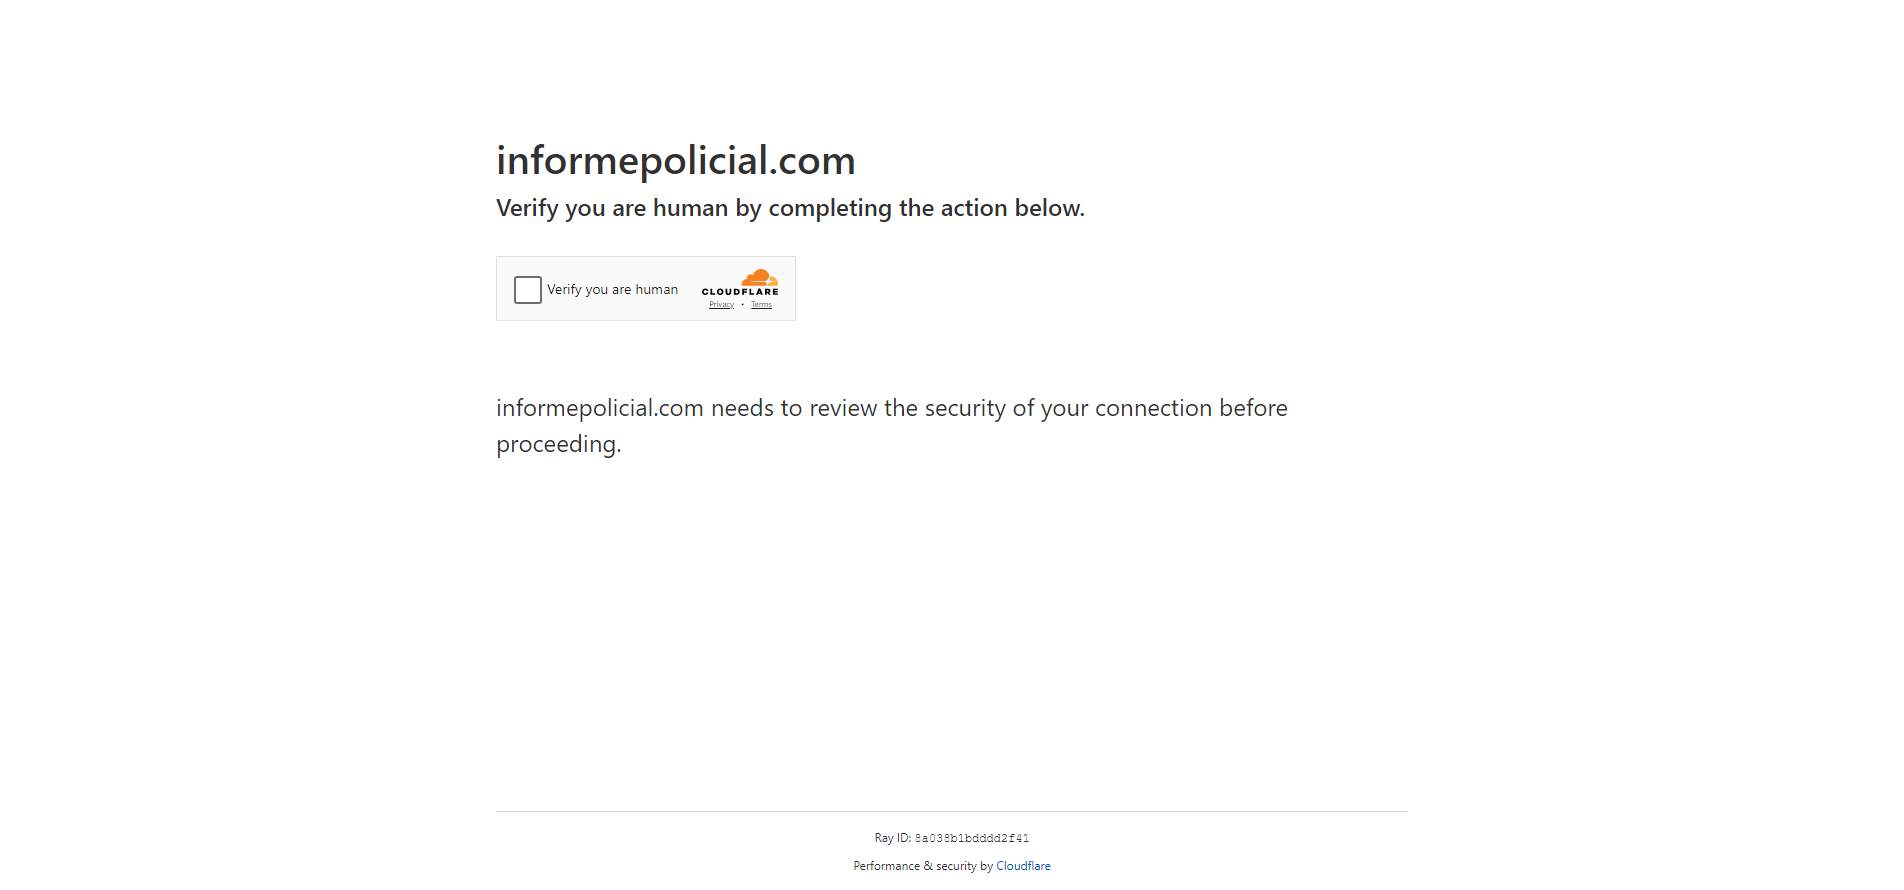Click the "needs to review the security" paragraph
Image resolution: width=1904 pixels, height=890 pixels.
(x=891, y=409)
